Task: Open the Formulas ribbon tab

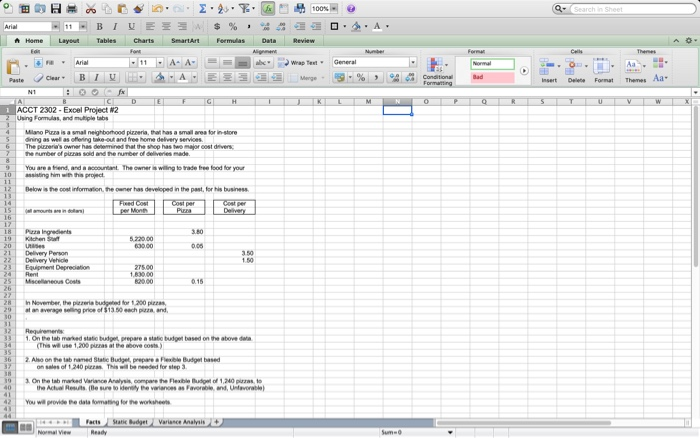Action: coord(230,41)
